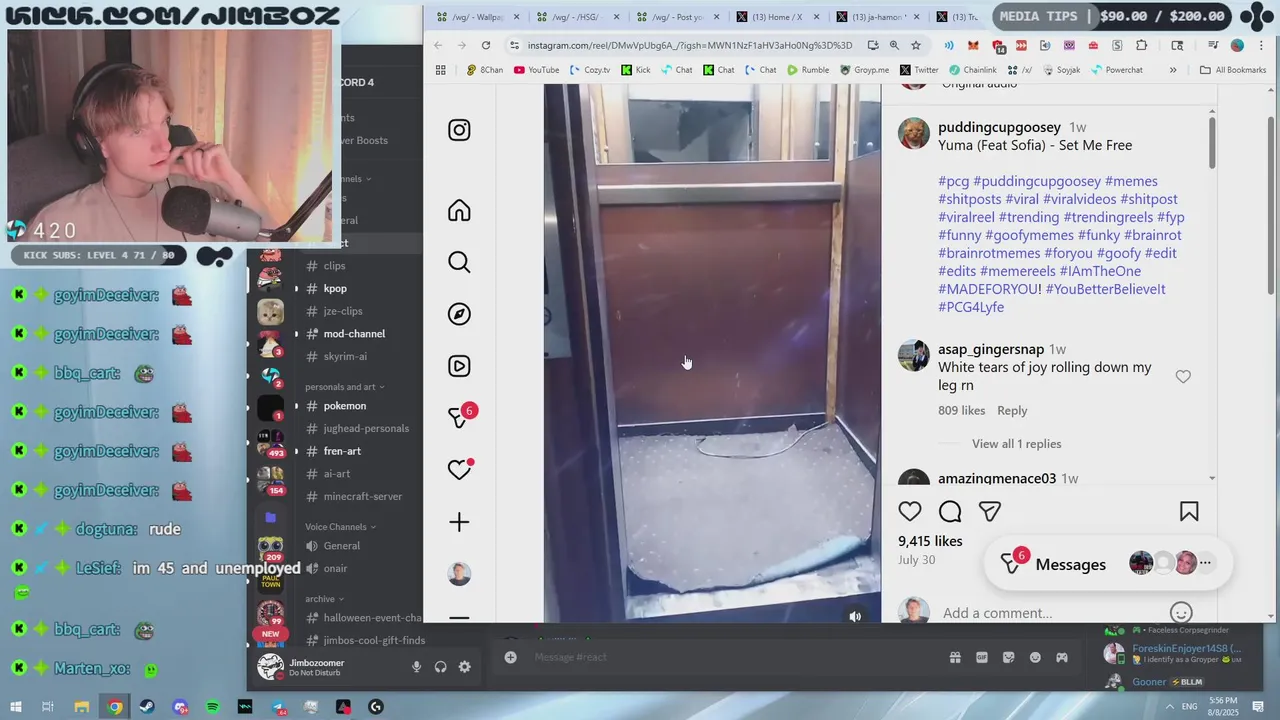Collapse the 'archive' Discord category
1280x720 pixels.
(324, 599)
